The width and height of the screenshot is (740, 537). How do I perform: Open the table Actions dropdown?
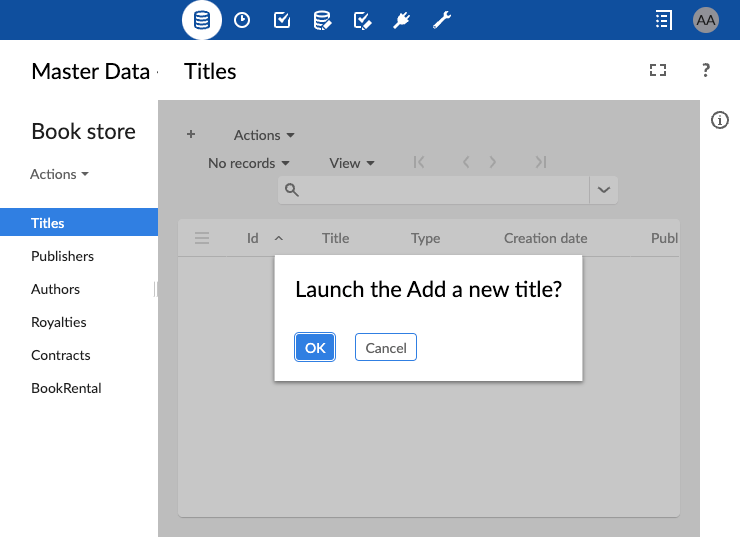point(264,135)
